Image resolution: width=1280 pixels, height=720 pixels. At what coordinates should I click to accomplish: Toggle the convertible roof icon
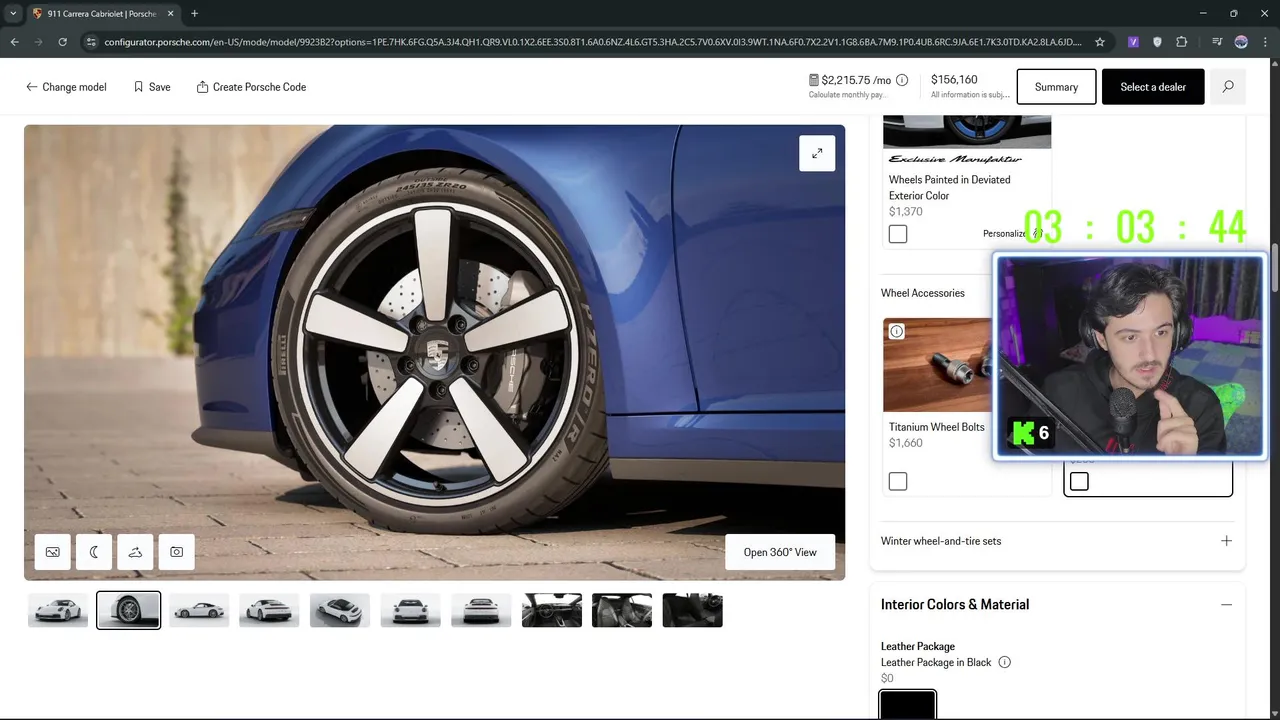point(135,552)
